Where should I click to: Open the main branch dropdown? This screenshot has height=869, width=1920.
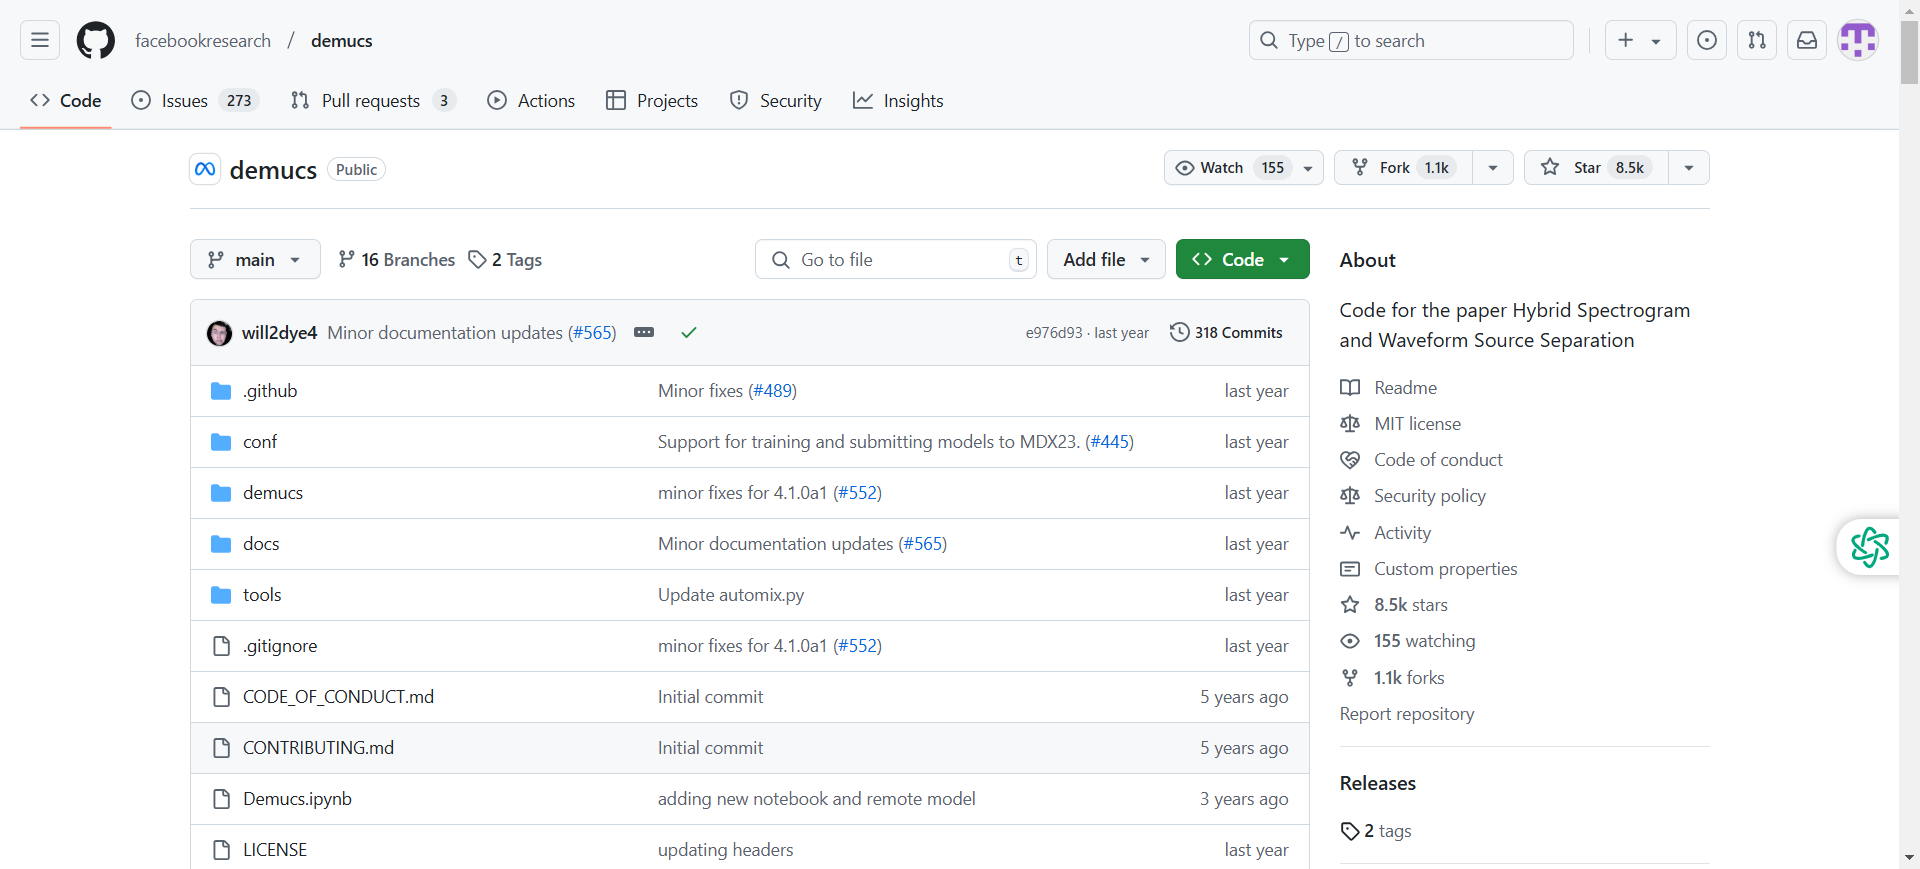click(x=255, y=260)
